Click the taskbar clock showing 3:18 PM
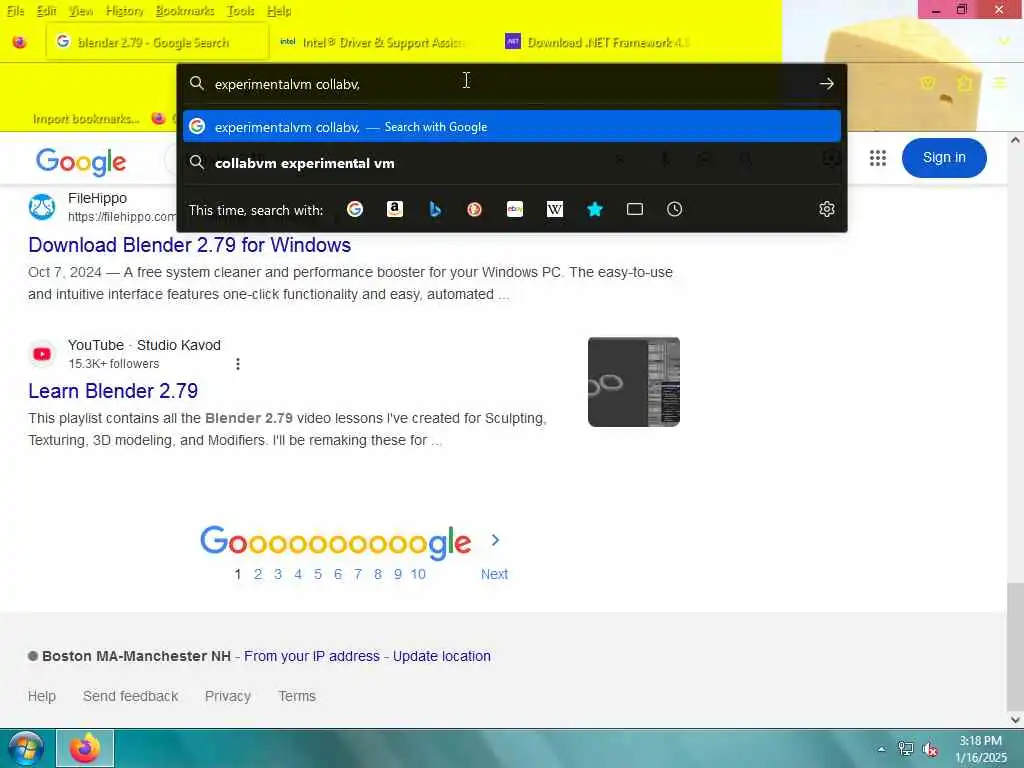Image resolution: width=1024 pixels, height=768 pixels. coord(981,749)
